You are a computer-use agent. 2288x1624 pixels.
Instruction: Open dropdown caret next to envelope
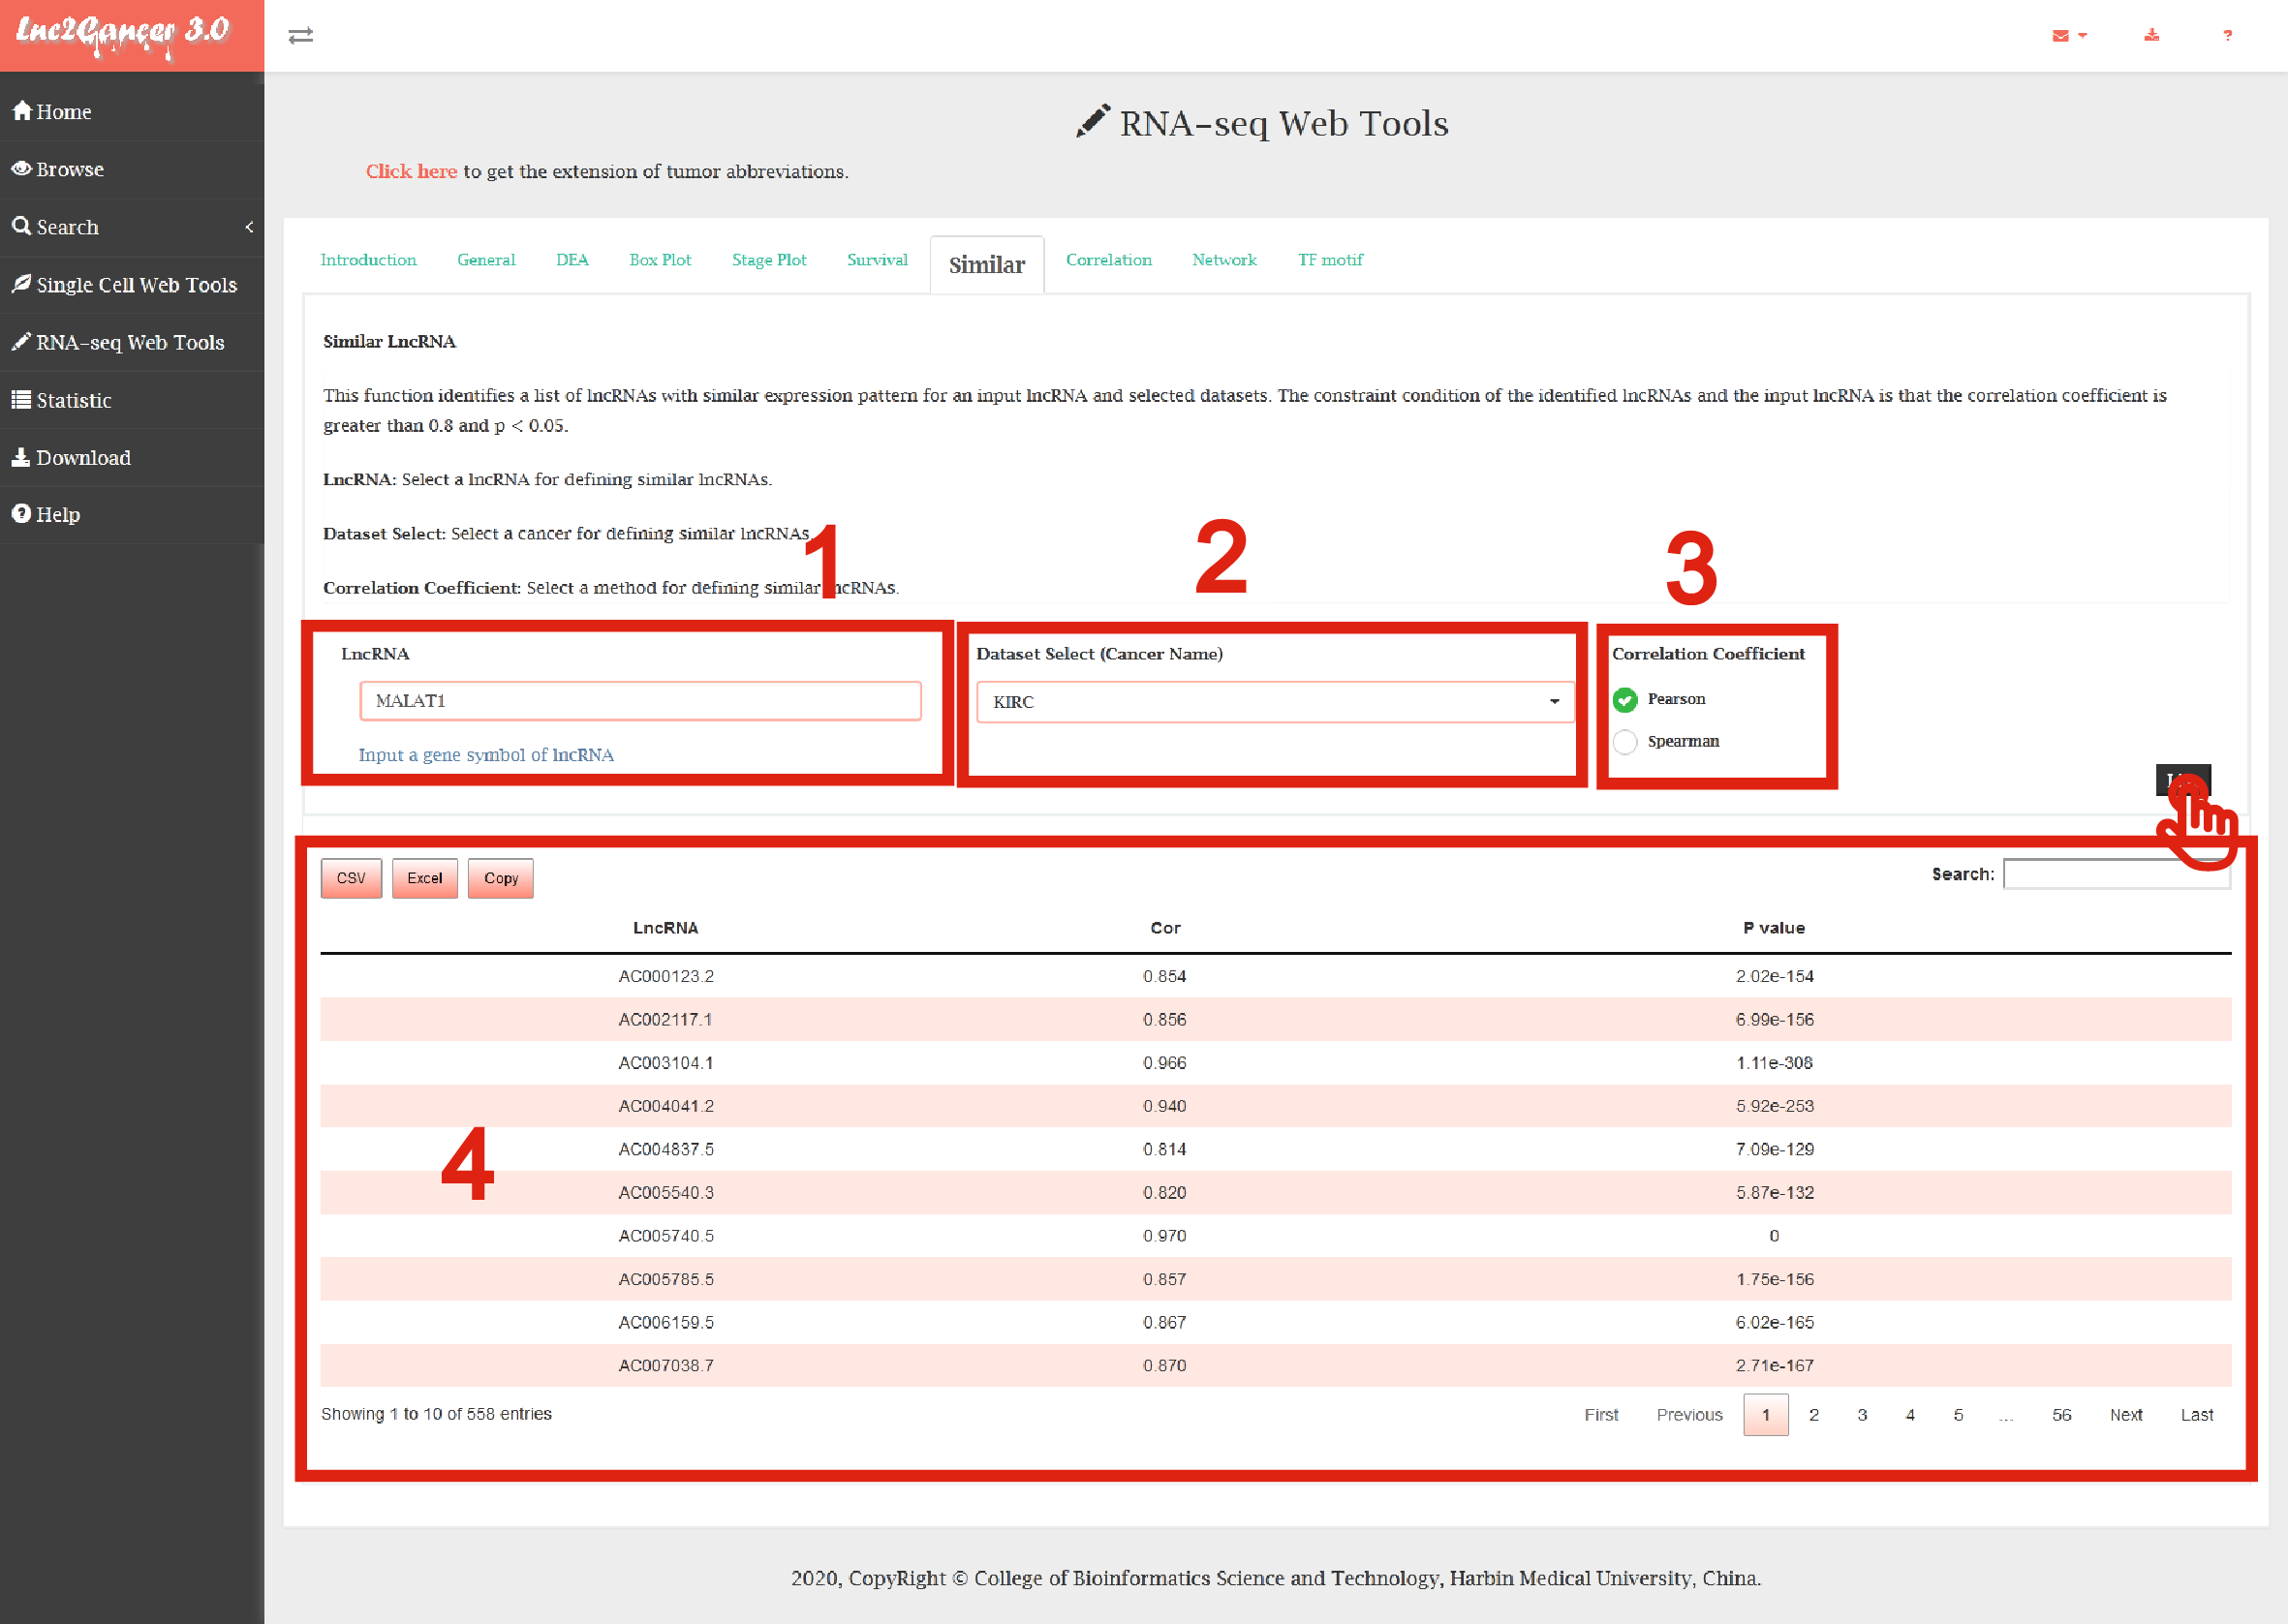coord(2083,36)
